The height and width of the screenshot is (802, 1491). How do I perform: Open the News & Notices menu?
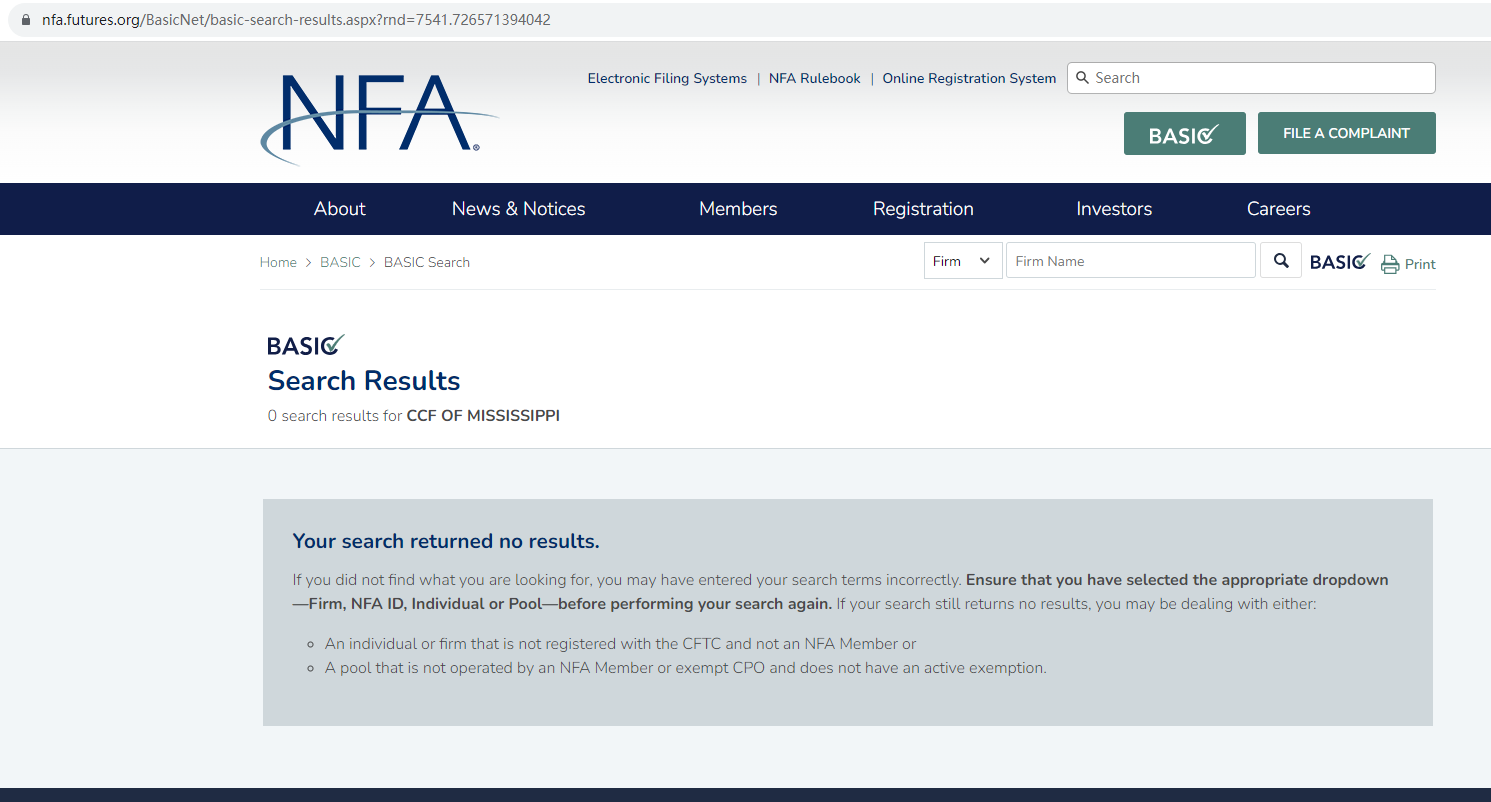point(519,209)
